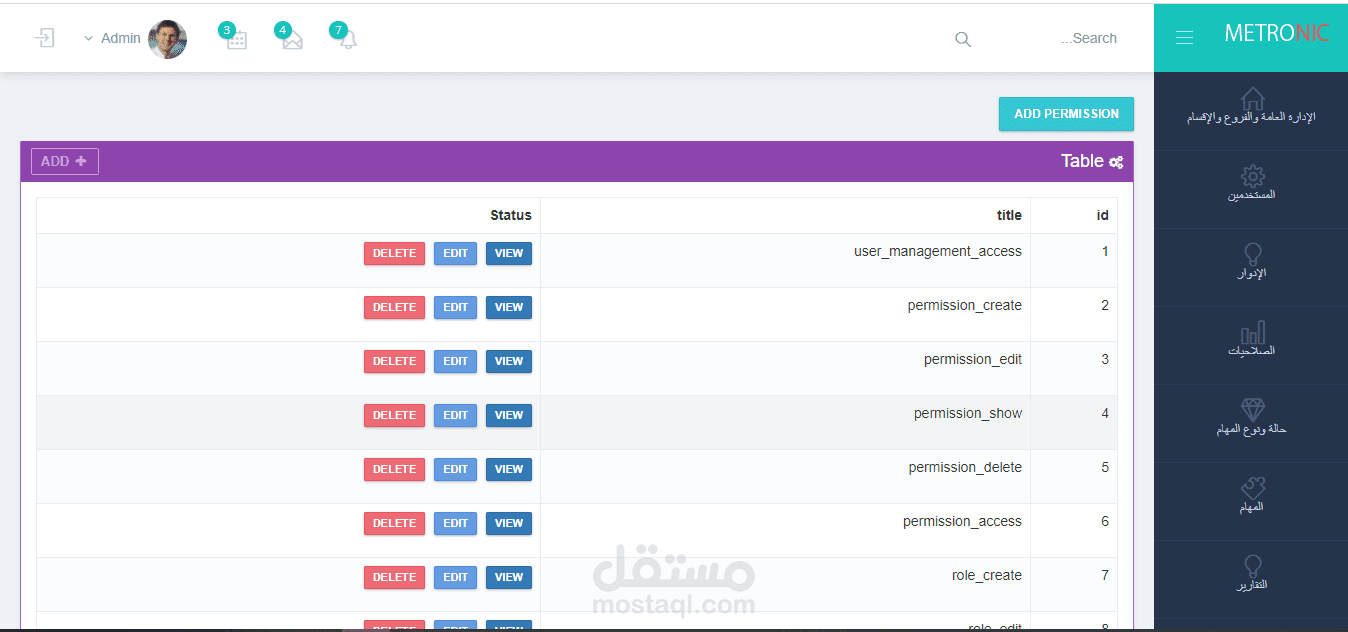Delete the role_create row
The image size is (1348, 632).
click(x=394, y=578)
